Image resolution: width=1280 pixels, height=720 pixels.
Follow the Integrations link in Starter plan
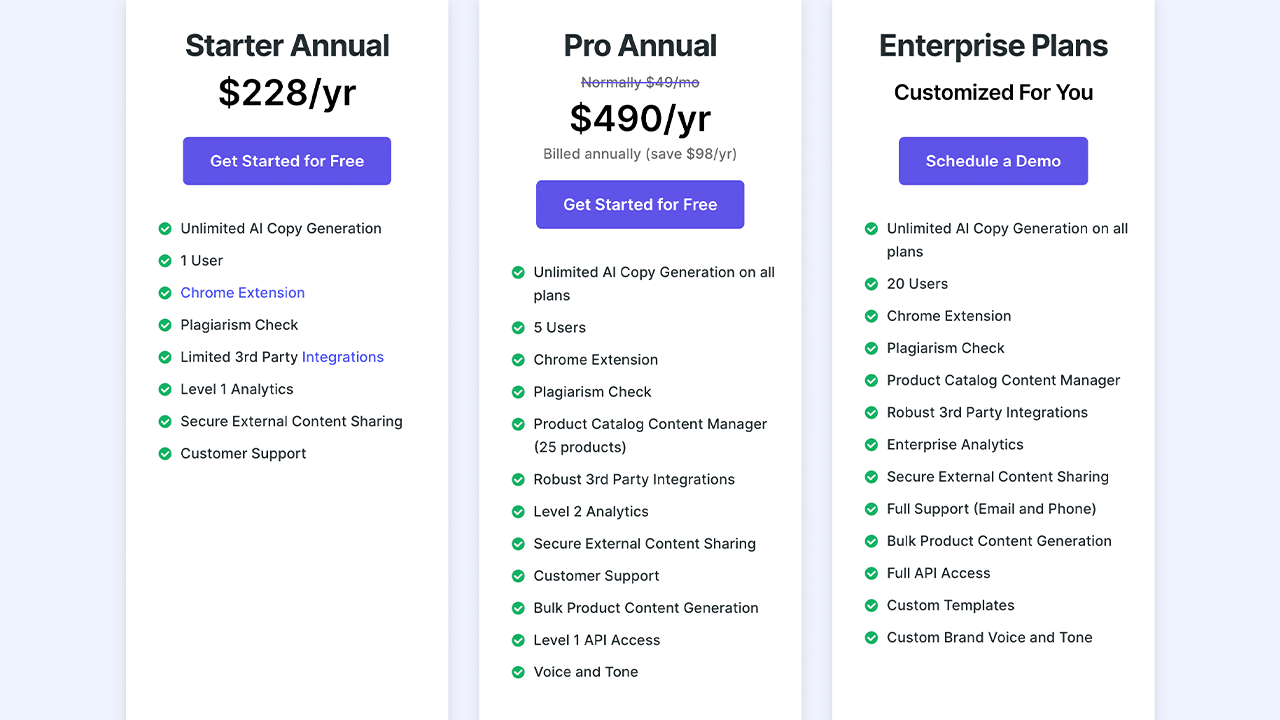[x=342, y=357]
